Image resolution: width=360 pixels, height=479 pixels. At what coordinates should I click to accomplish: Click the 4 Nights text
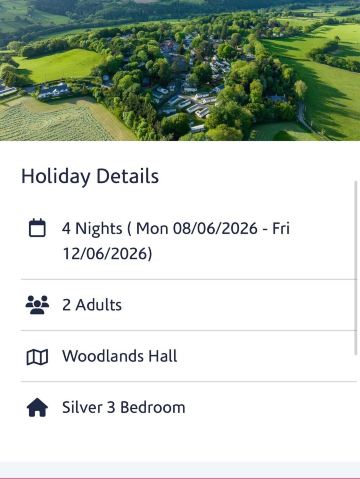[92, 229]
